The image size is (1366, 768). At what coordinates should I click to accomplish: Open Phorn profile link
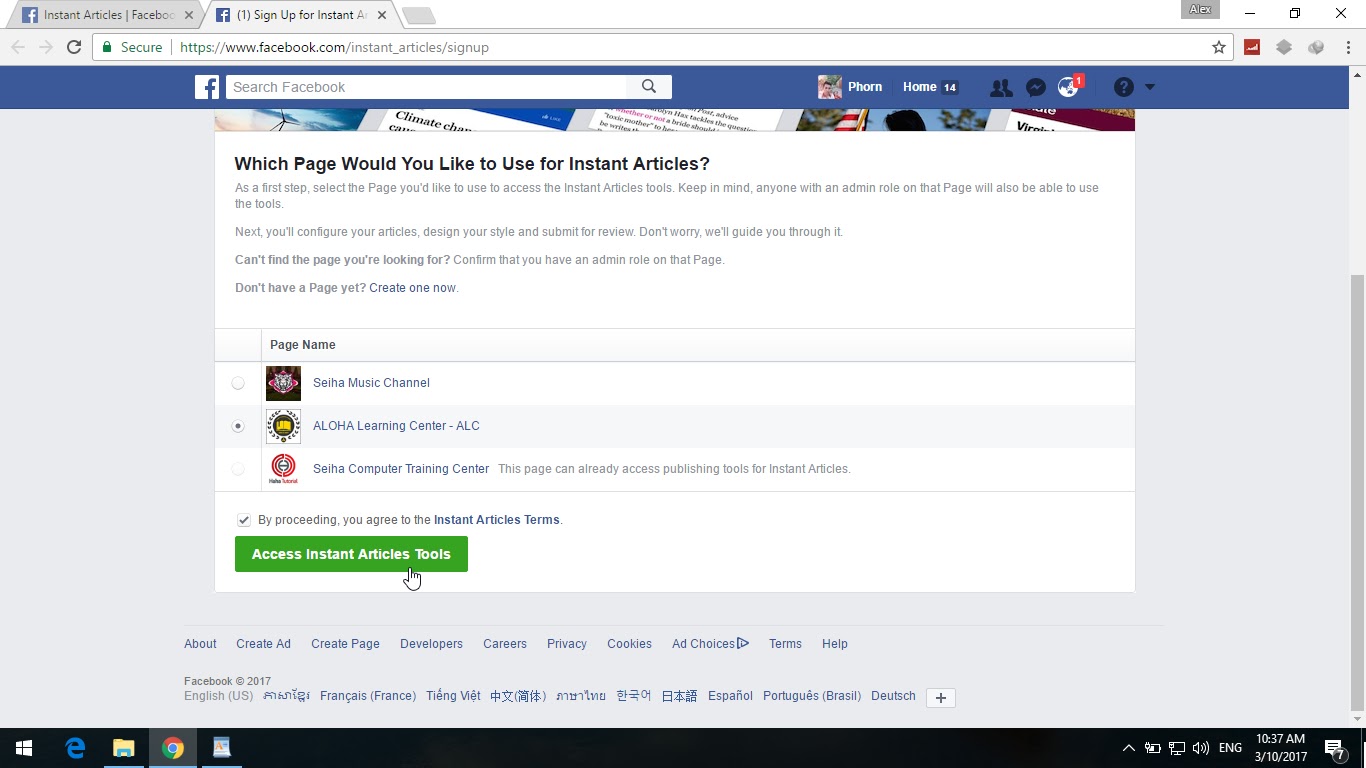865,87
